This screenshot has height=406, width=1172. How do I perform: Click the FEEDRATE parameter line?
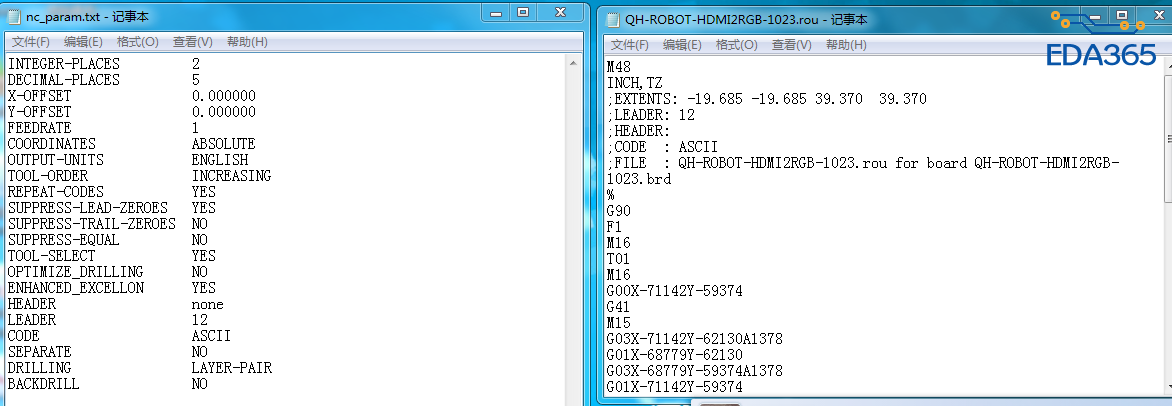pos(103,128)
